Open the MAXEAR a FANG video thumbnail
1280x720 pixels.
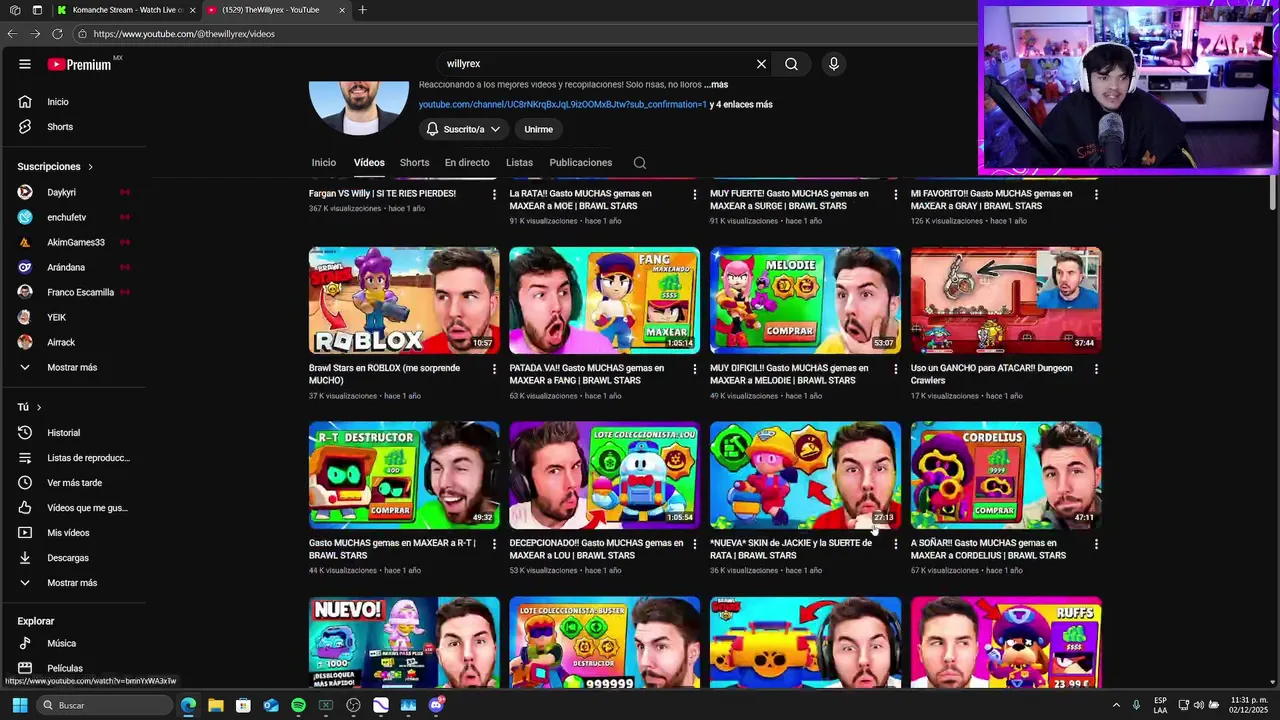[x=605, y=301]
